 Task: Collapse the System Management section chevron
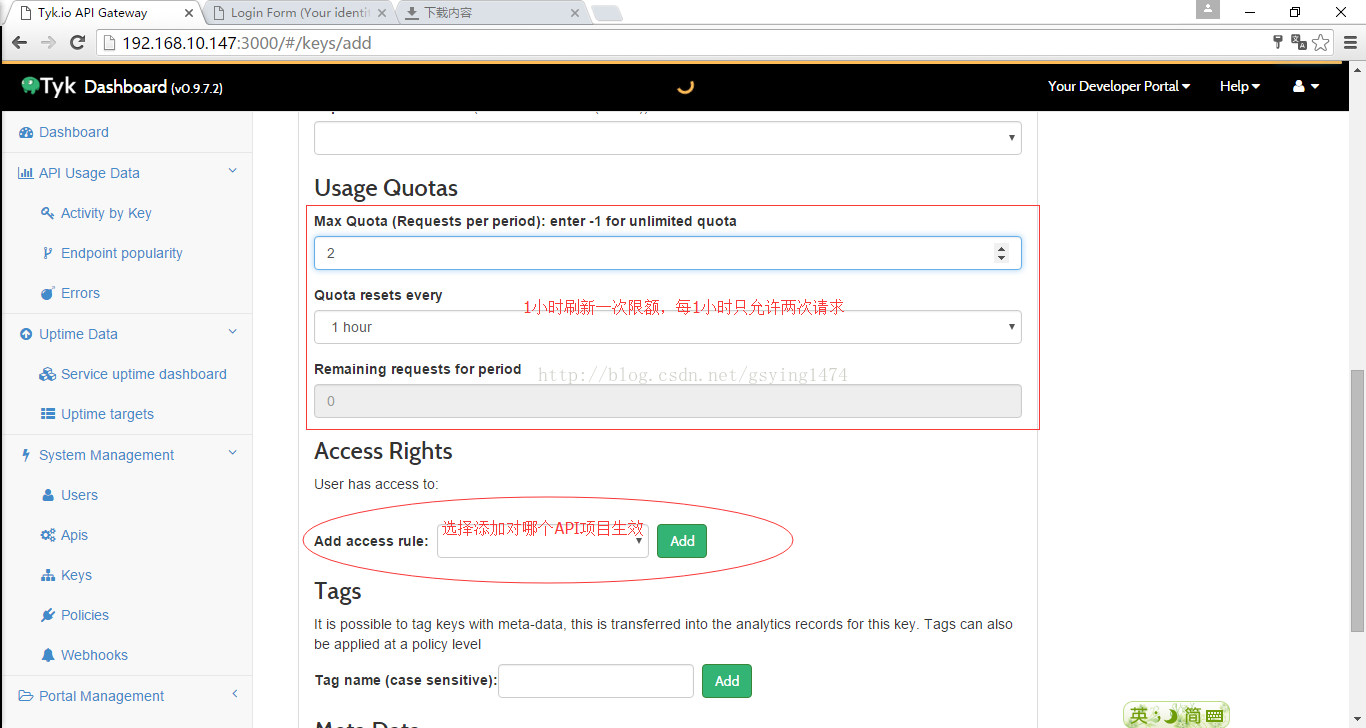tap(233, 454)
